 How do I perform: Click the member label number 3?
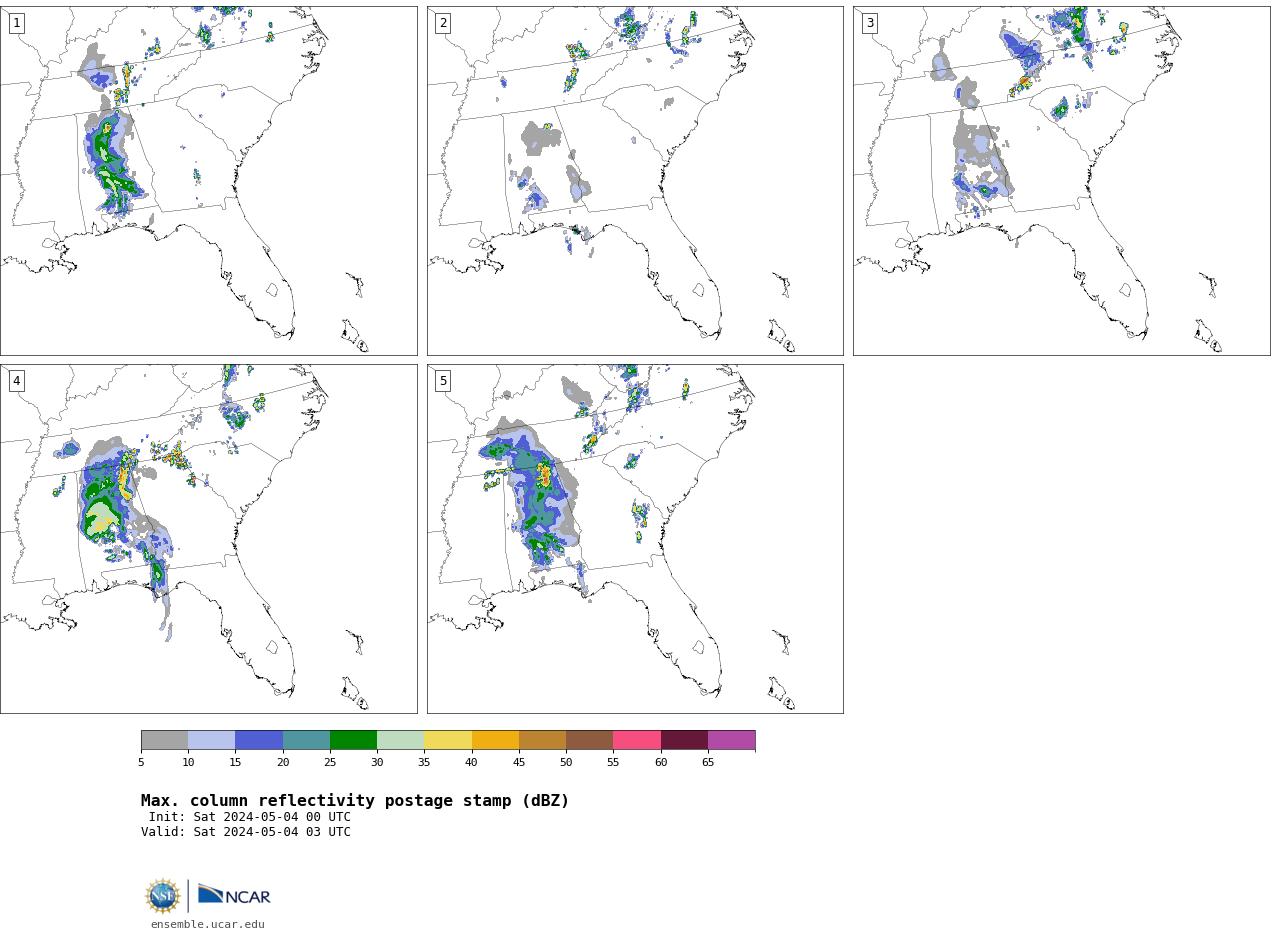(870, 23)
